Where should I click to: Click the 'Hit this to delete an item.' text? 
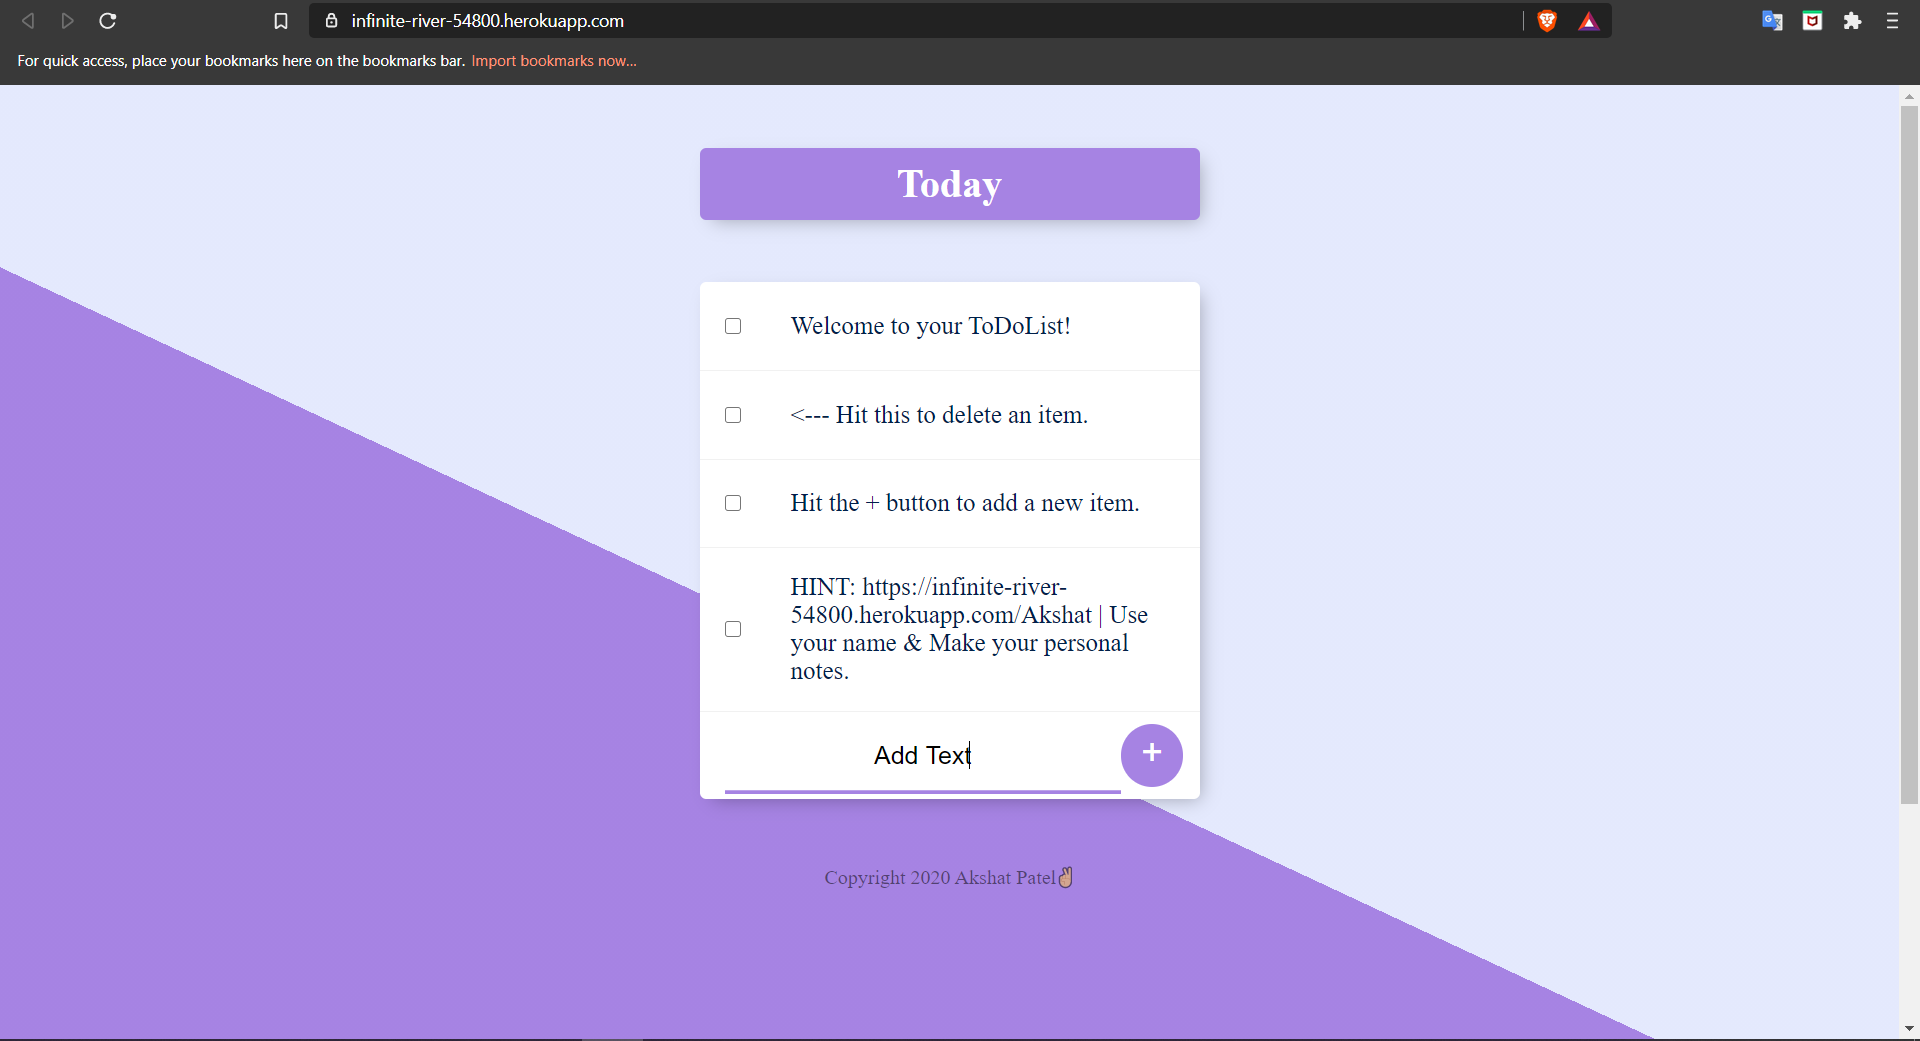(x=939, y=415)
